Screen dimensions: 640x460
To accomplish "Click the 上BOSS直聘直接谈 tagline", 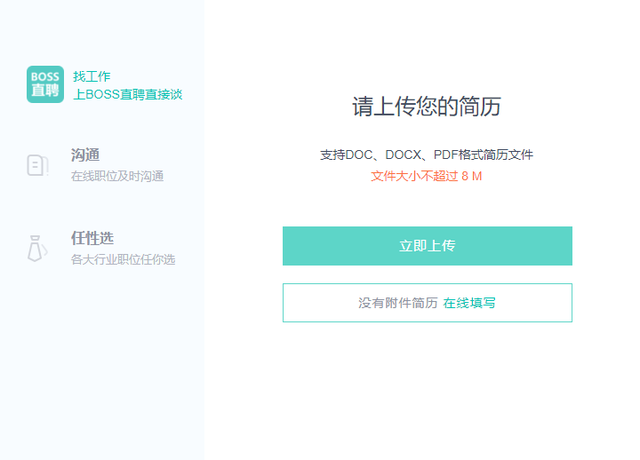I will pos(128,95).
